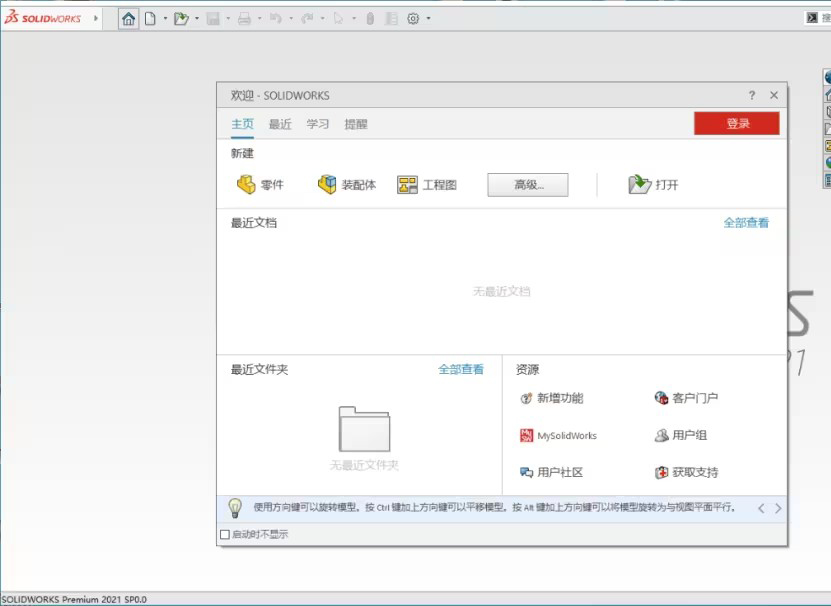
Task: Open the New document dropdown arrow
Action: point(165,19)
